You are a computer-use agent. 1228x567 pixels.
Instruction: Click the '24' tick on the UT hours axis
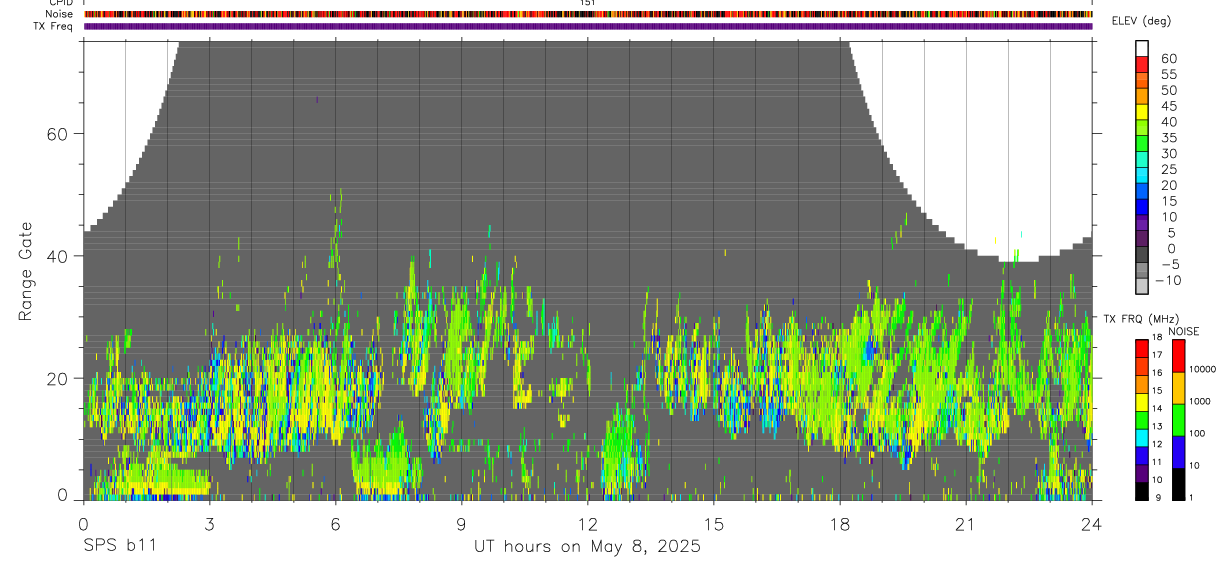point(1092,524)
